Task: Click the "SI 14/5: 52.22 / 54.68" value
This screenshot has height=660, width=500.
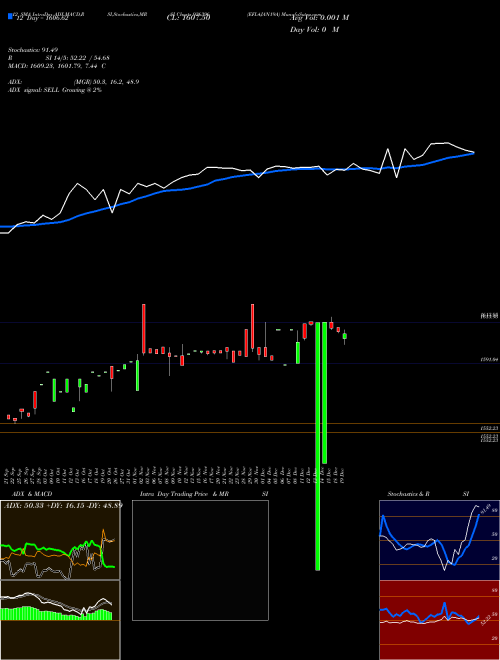Action: coord(78,58)
